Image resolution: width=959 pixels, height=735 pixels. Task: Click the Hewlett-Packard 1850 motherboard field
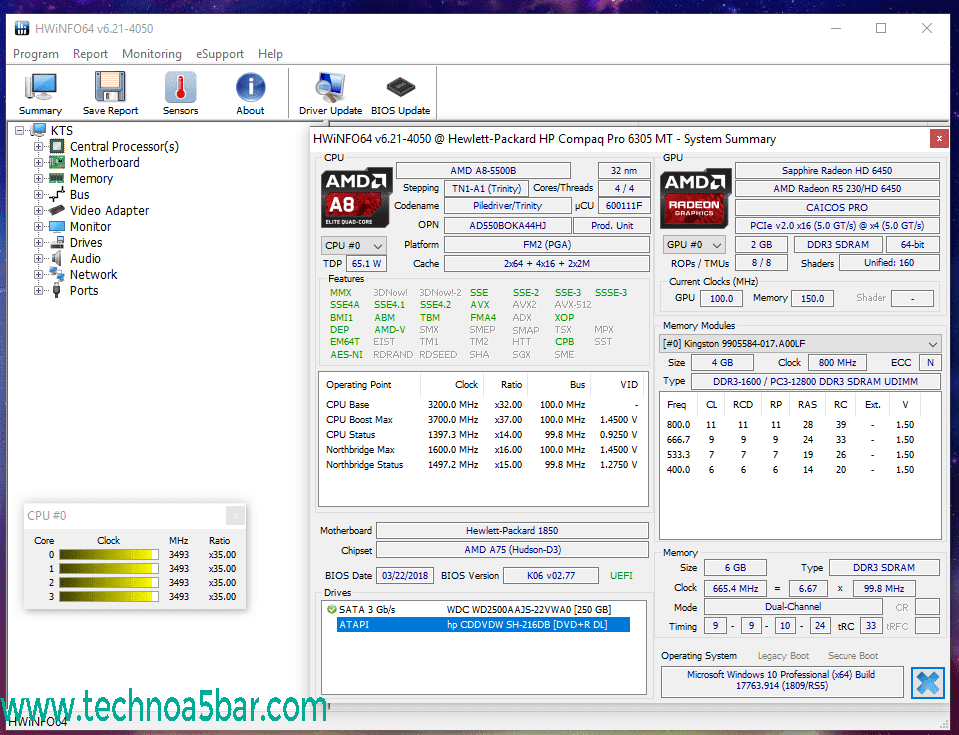512,531
